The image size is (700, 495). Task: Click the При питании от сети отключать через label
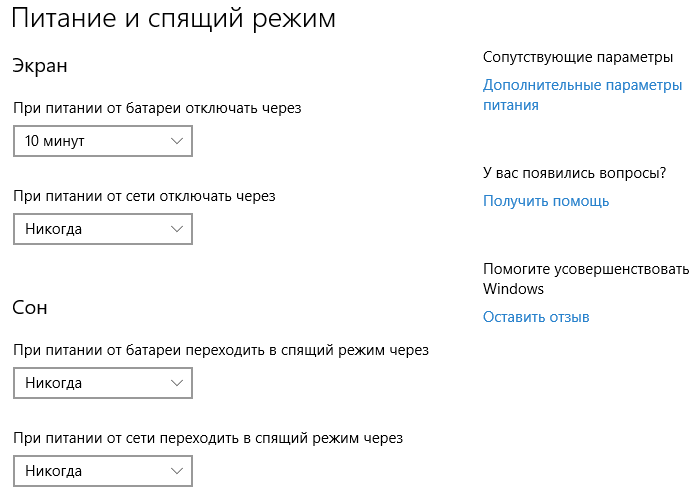click(144, 196)
